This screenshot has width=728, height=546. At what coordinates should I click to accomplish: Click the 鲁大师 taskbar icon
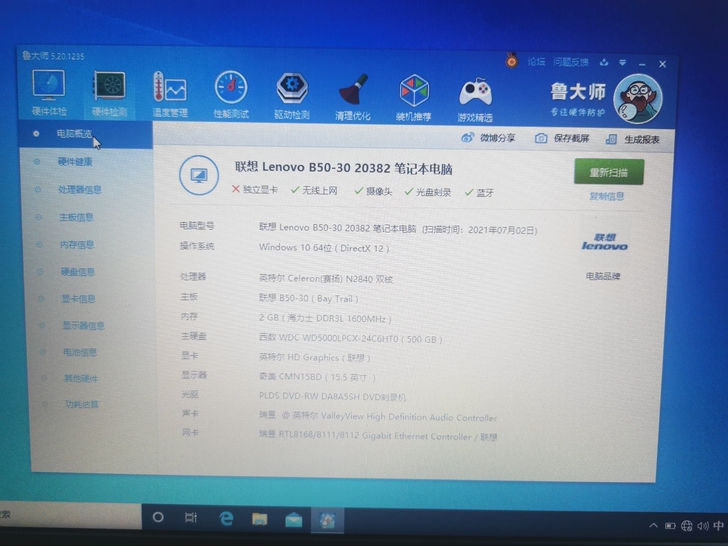point(327,521)
